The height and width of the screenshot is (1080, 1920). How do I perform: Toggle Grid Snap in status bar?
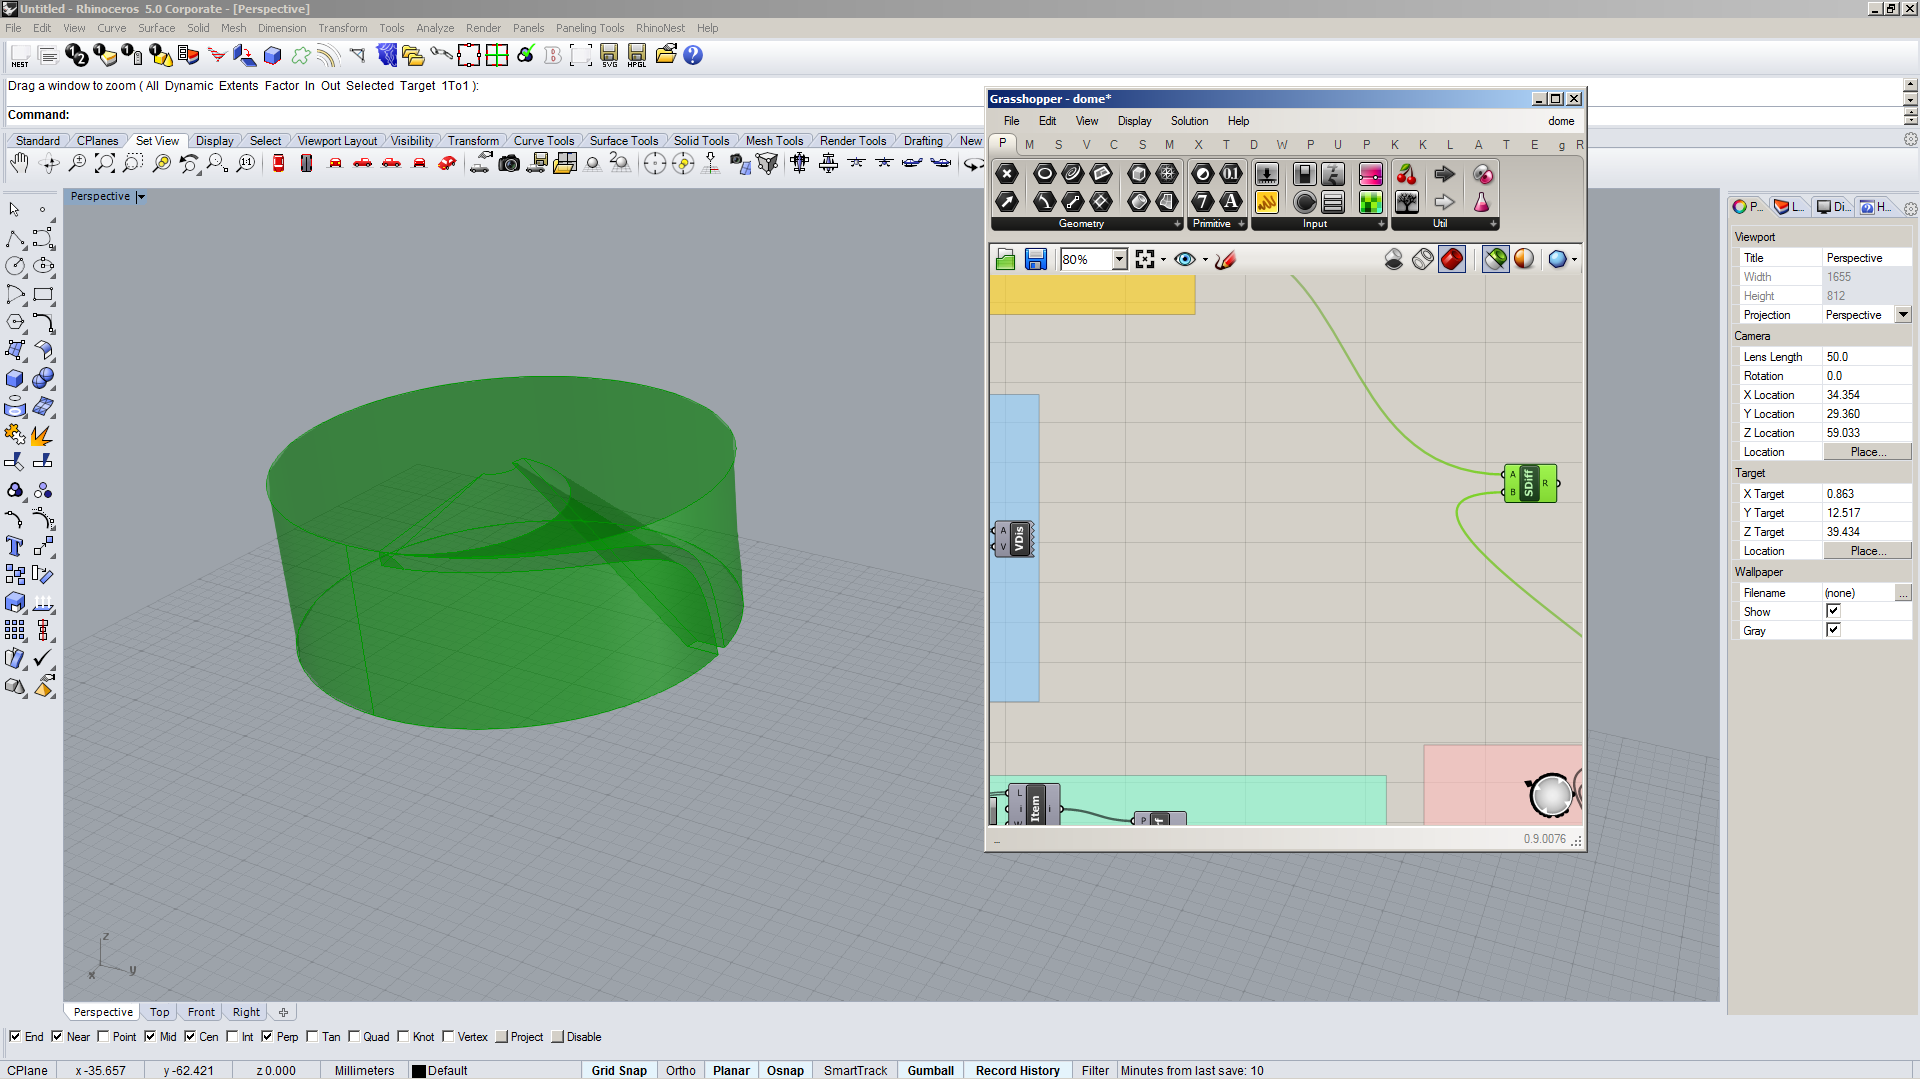click(619, 1070)
